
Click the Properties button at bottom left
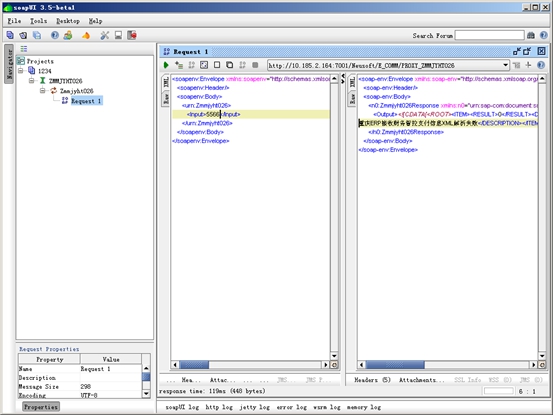pyautogui.click(x=41, y=407)
